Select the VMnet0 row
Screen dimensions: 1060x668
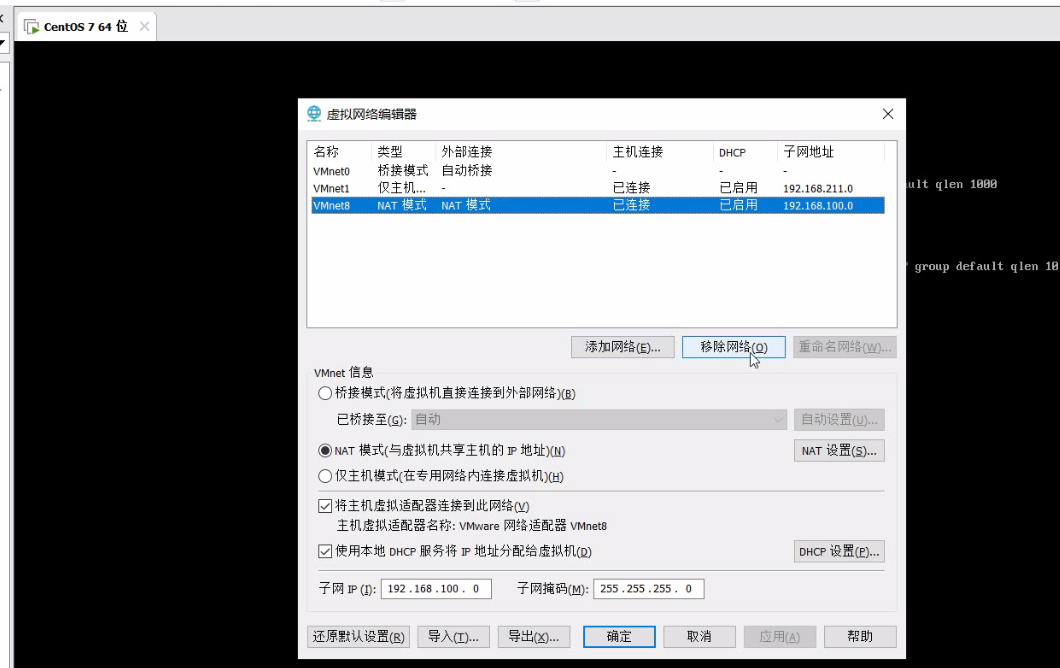tap(598, 171)
